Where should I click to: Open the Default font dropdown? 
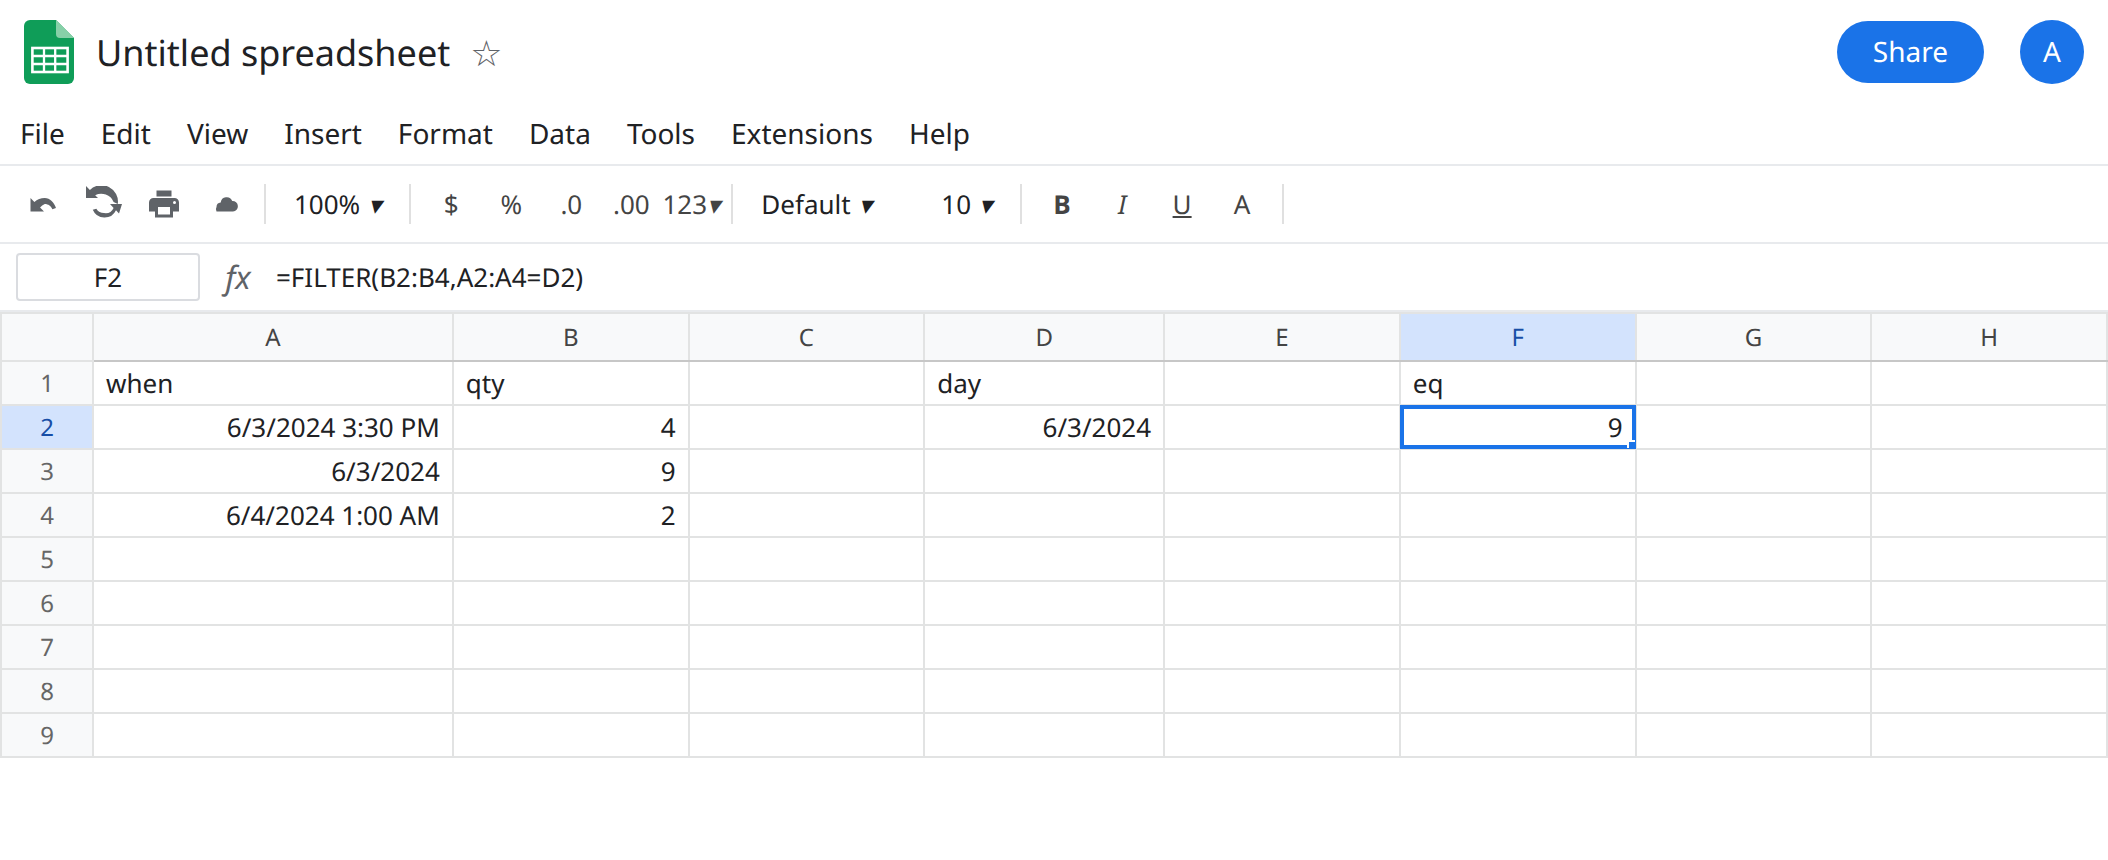(x=818, y=205)
